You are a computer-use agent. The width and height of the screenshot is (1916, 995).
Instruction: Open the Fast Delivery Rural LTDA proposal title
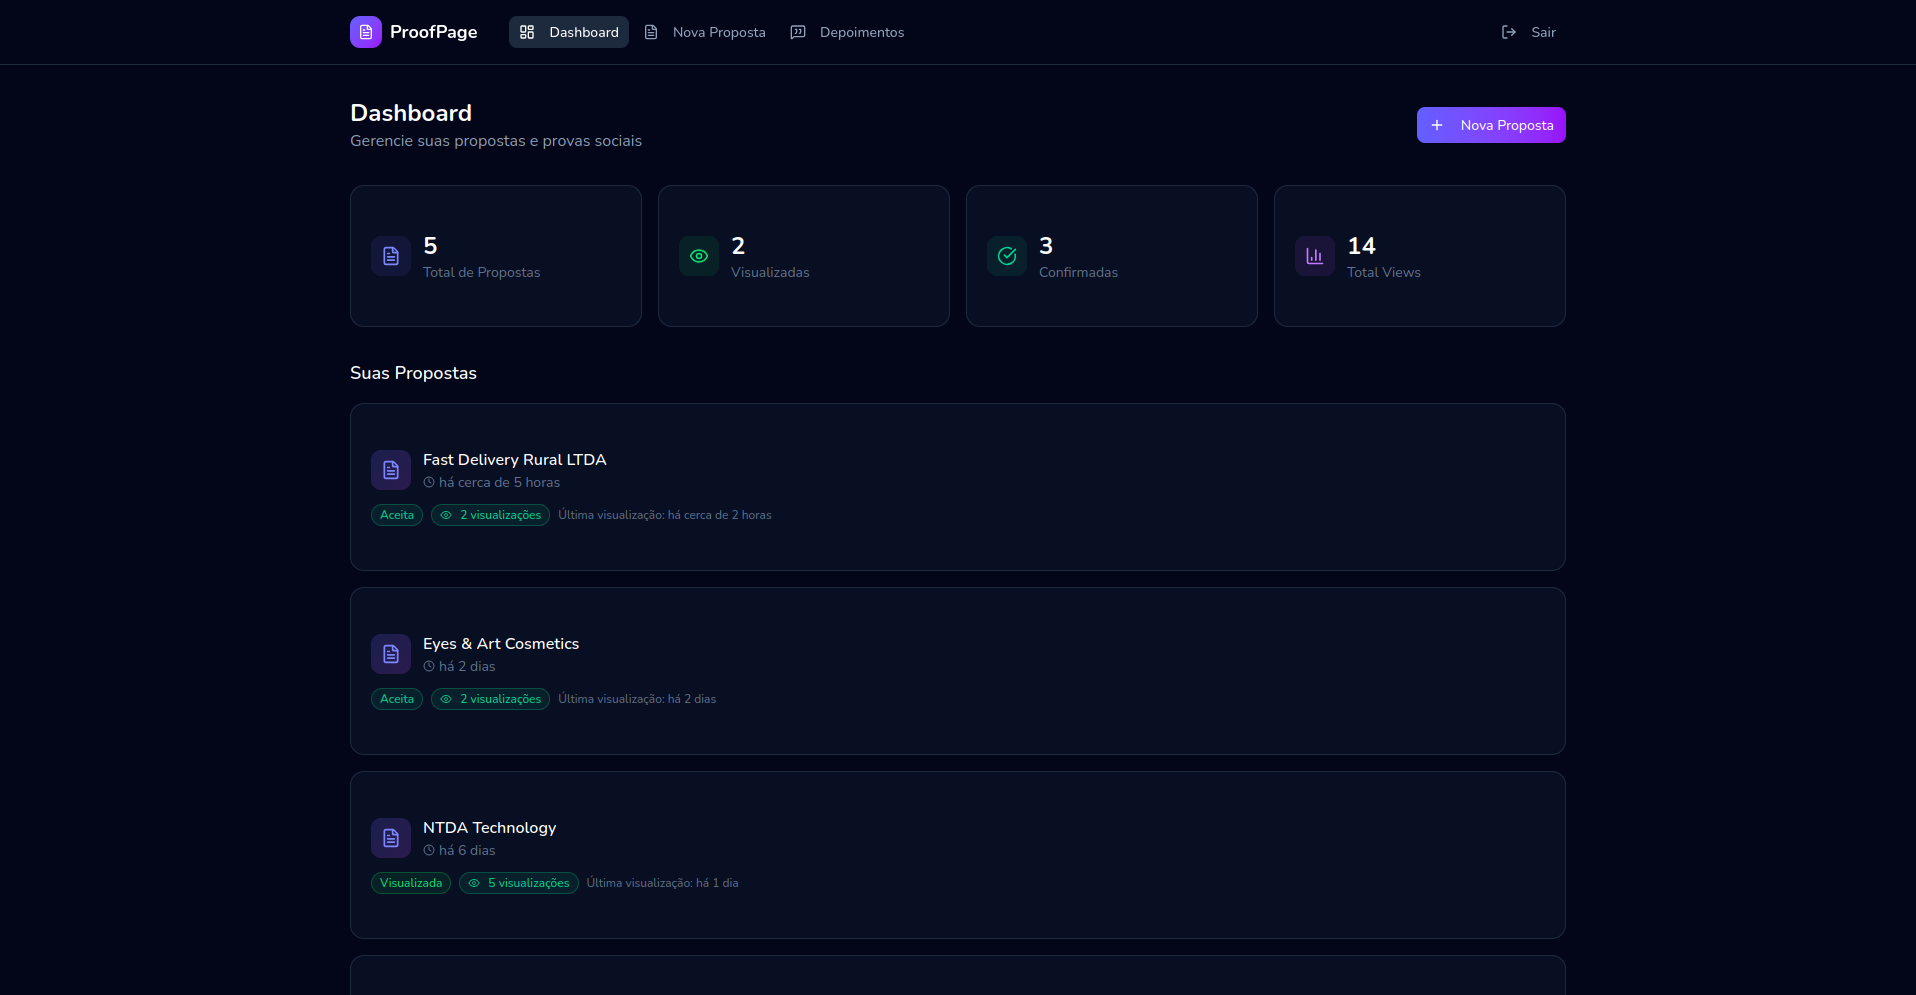[x=514, y=460]
